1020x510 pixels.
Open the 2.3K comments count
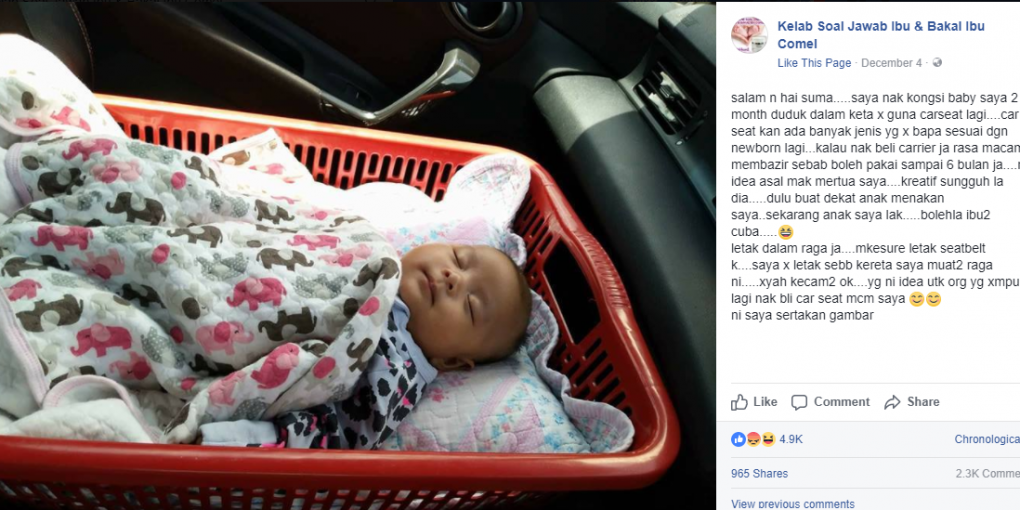point(987,474)
